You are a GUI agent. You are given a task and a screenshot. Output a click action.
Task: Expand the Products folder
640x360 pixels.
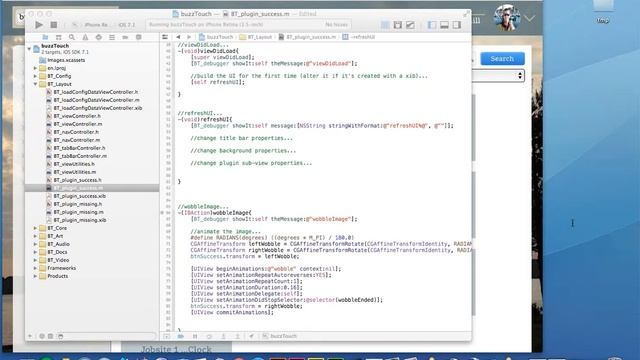tap(36, 276)
